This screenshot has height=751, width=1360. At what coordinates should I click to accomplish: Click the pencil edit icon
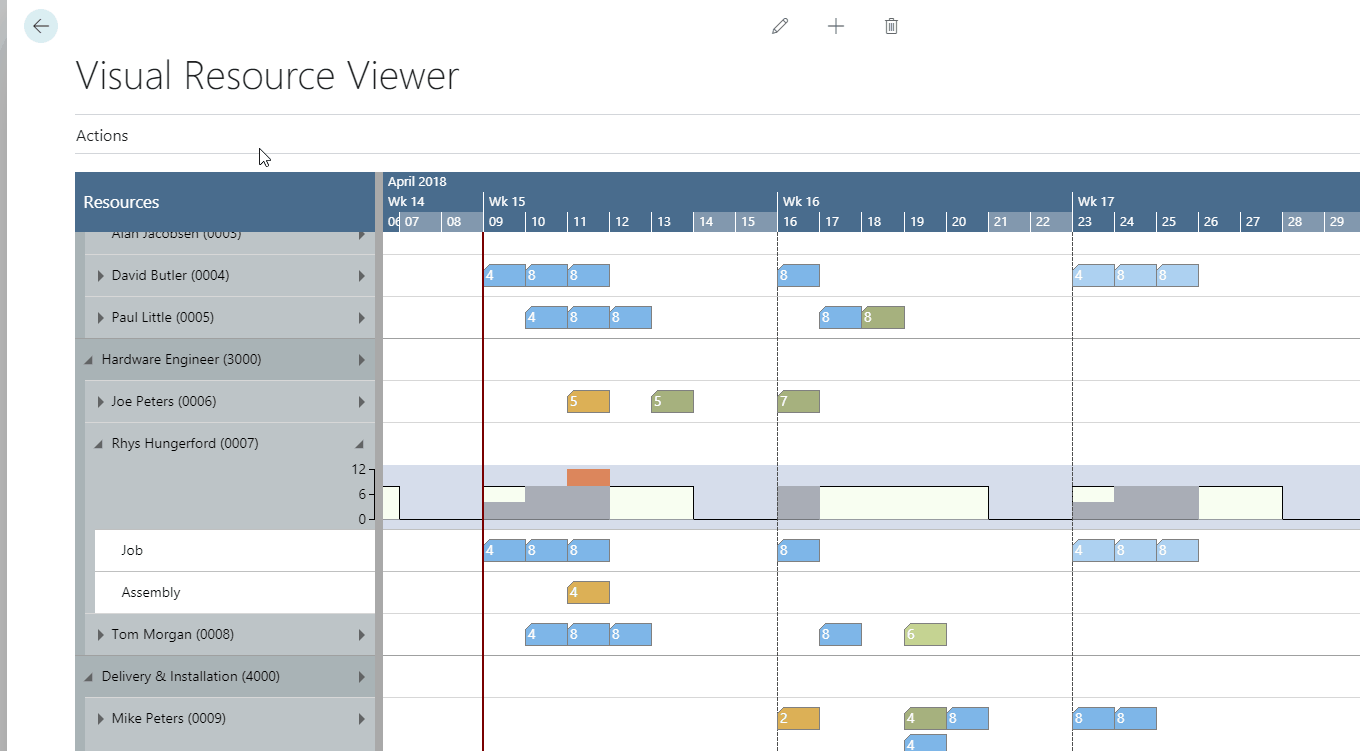780,26
